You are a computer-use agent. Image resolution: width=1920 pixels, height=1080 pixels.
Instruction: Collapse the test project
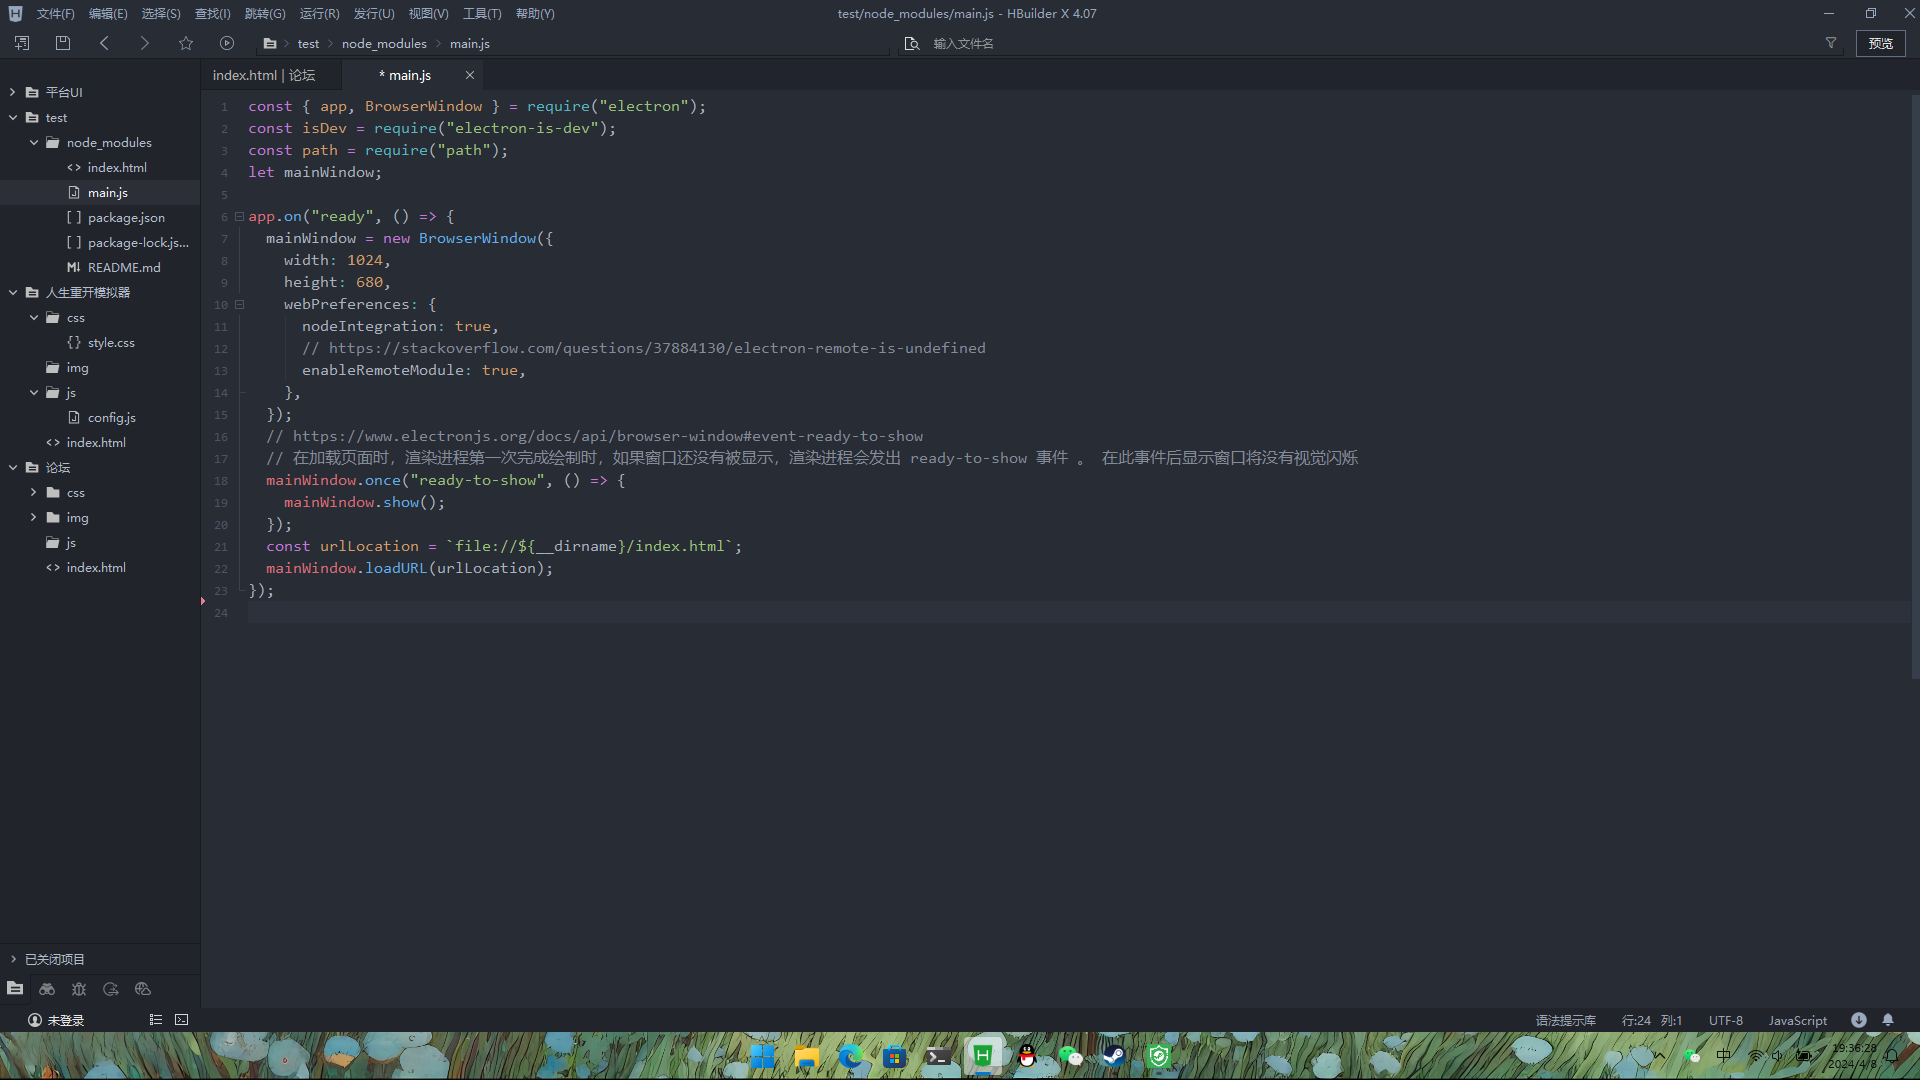13,117
